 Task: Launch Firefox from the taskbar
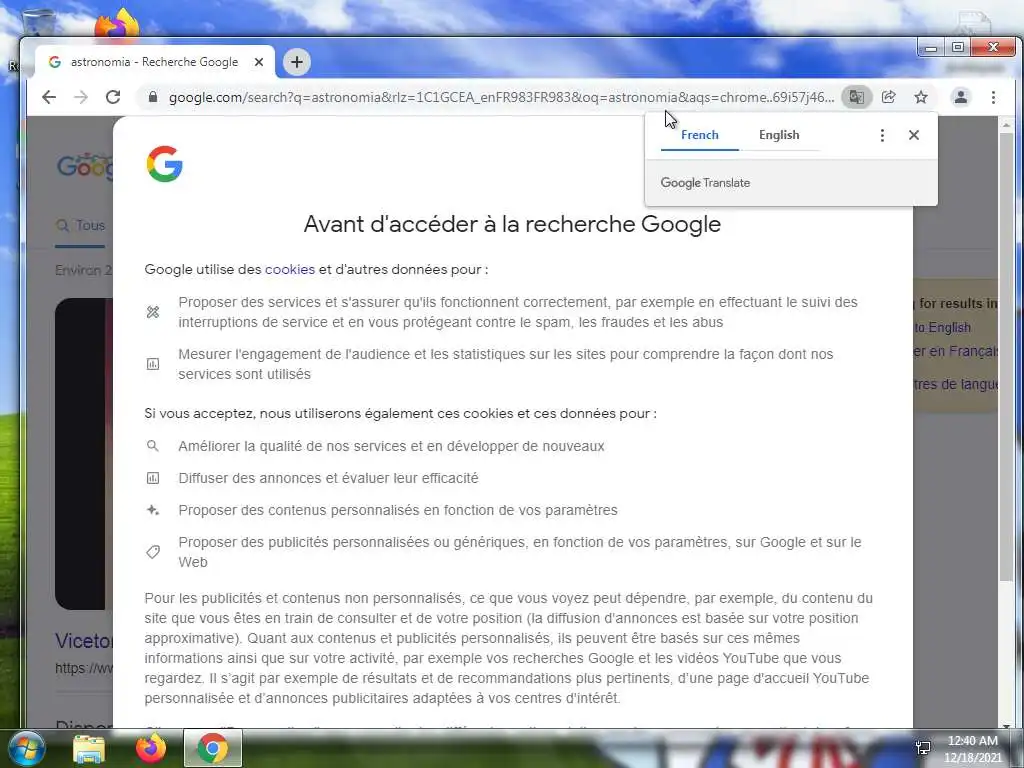pos(151,748)
